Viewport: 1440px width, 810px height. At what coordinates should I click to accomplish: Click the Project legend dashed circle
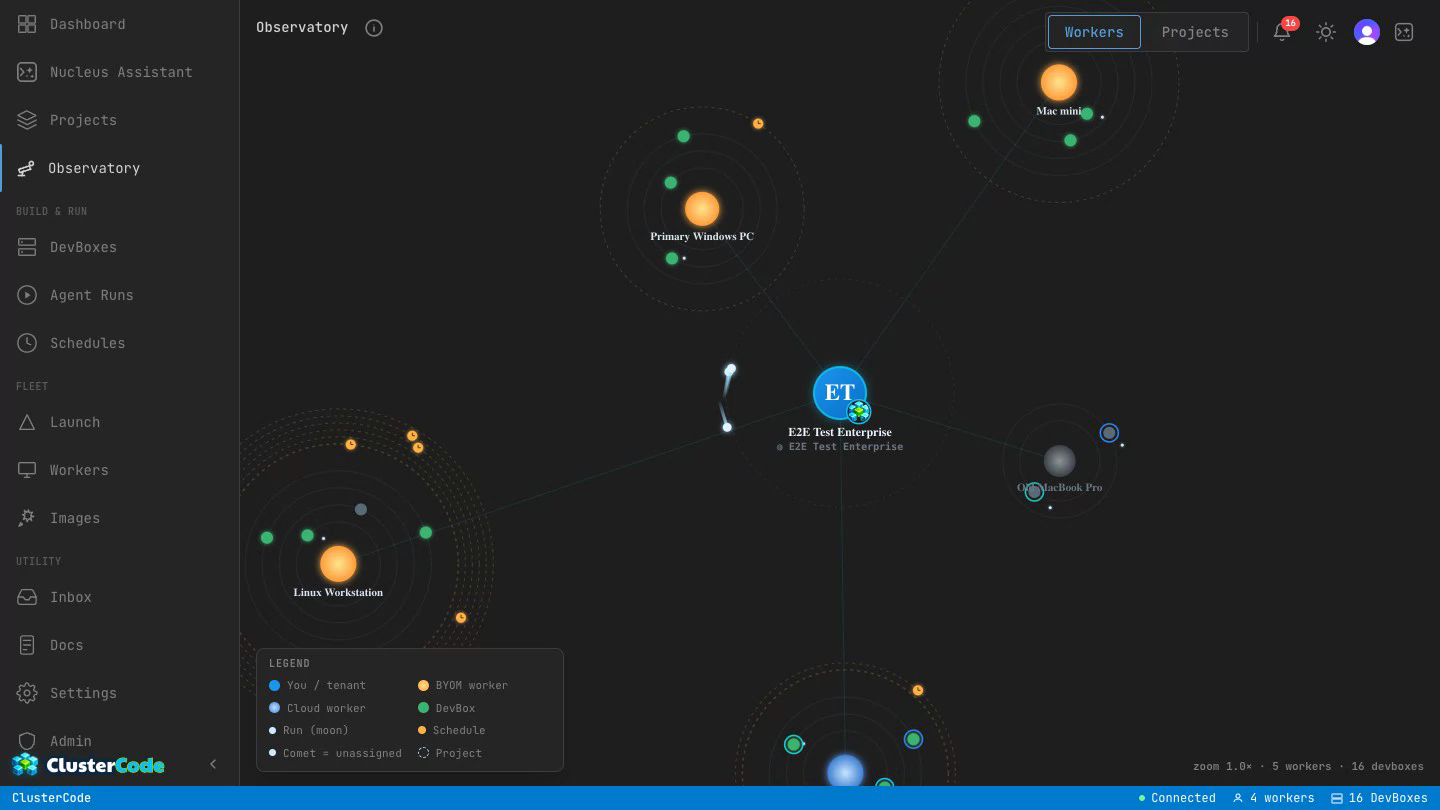423,753
